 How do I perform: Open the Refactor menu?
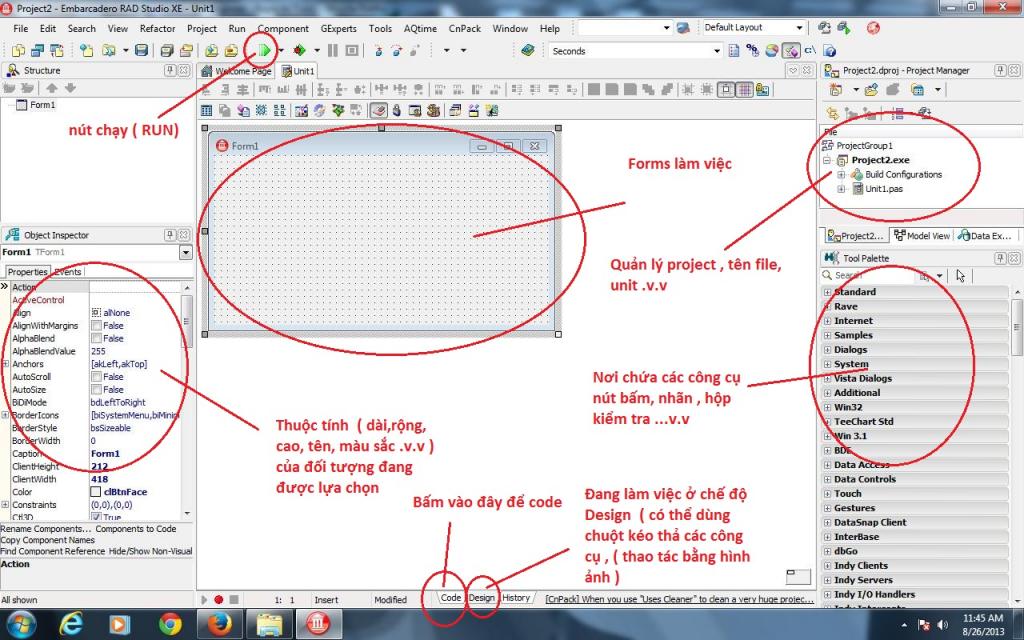(157, 29)
